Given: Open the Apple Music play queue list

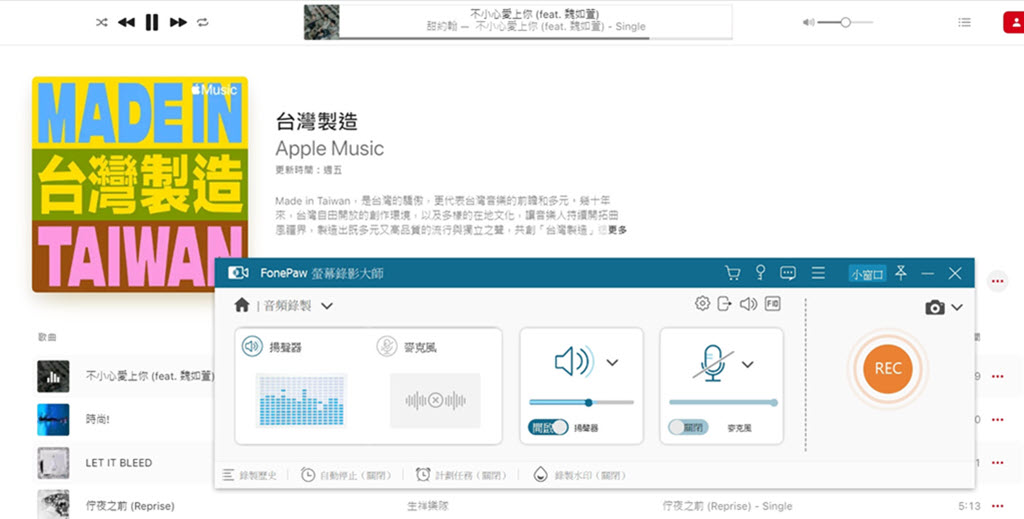Looking at the screenshot, I should click(964, 22).
